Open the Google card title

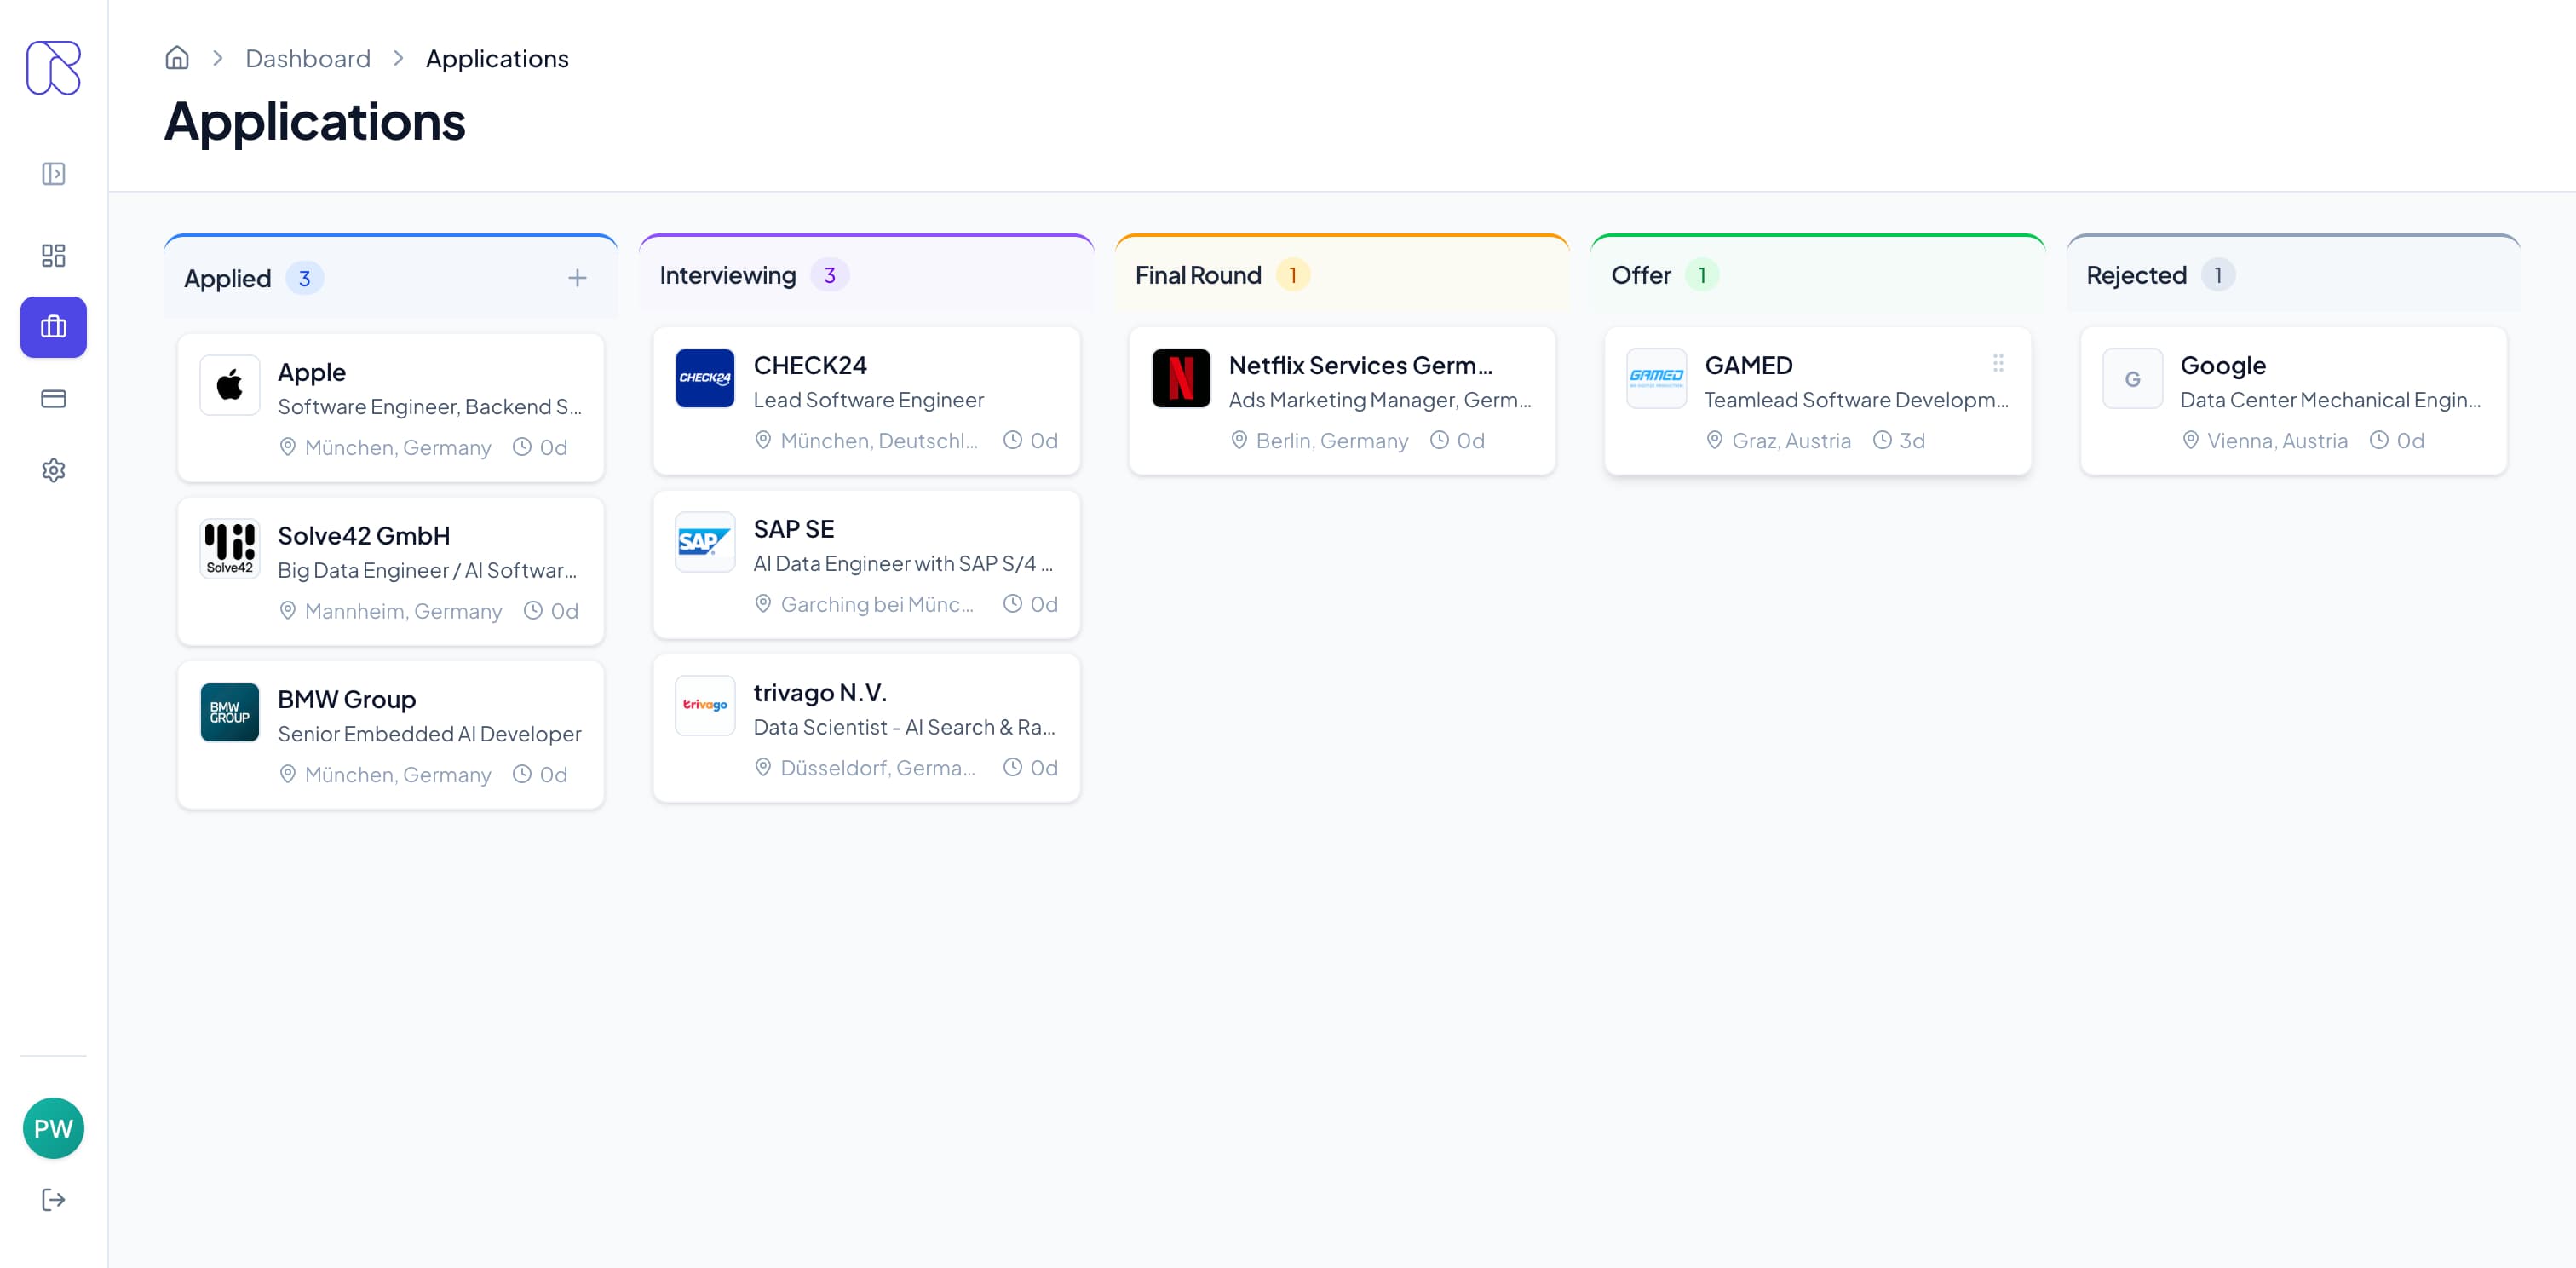point(2223,365)
